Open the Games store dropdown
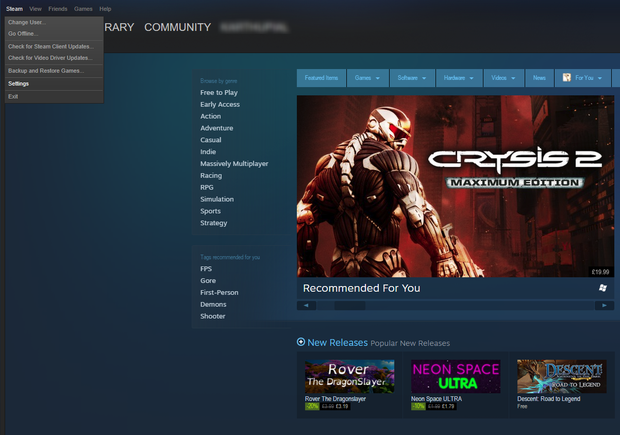The image size is (620, 435). click(x=368, y=77)
